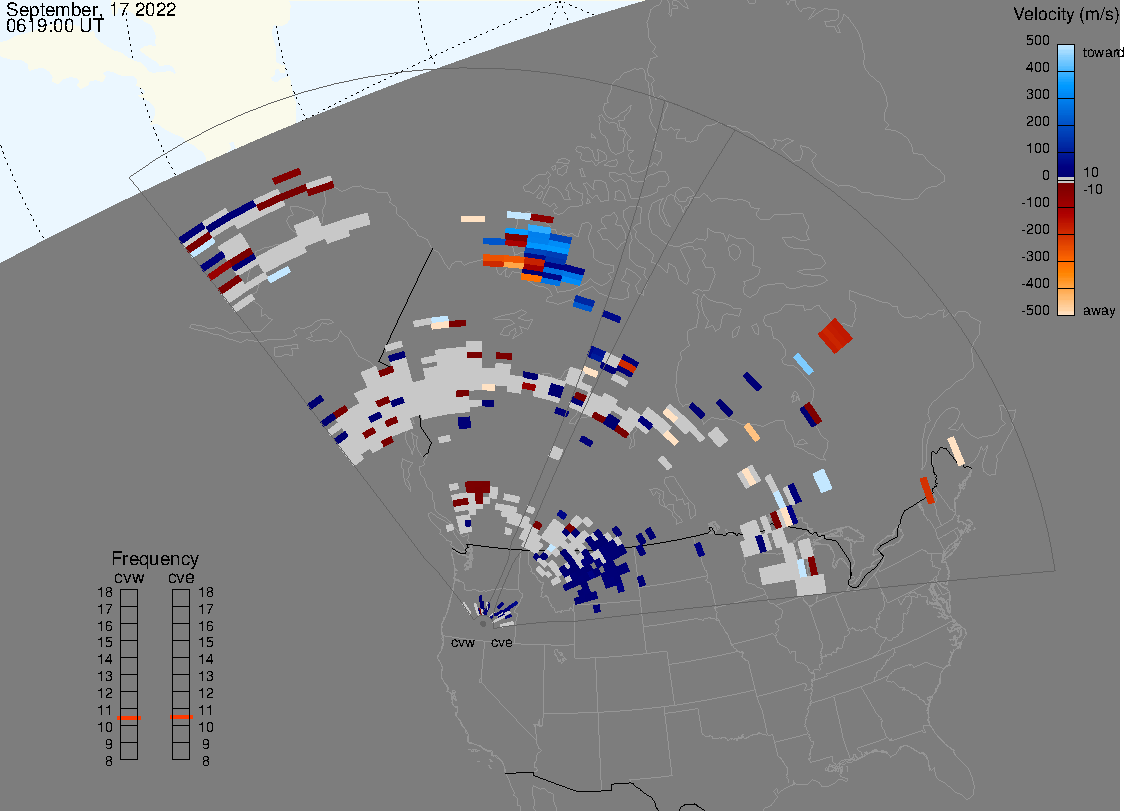This screenshot has width=1124, height=811.
Task: Click the 0 tick label on the velocity scale
Action: [x=1045, y=176]
